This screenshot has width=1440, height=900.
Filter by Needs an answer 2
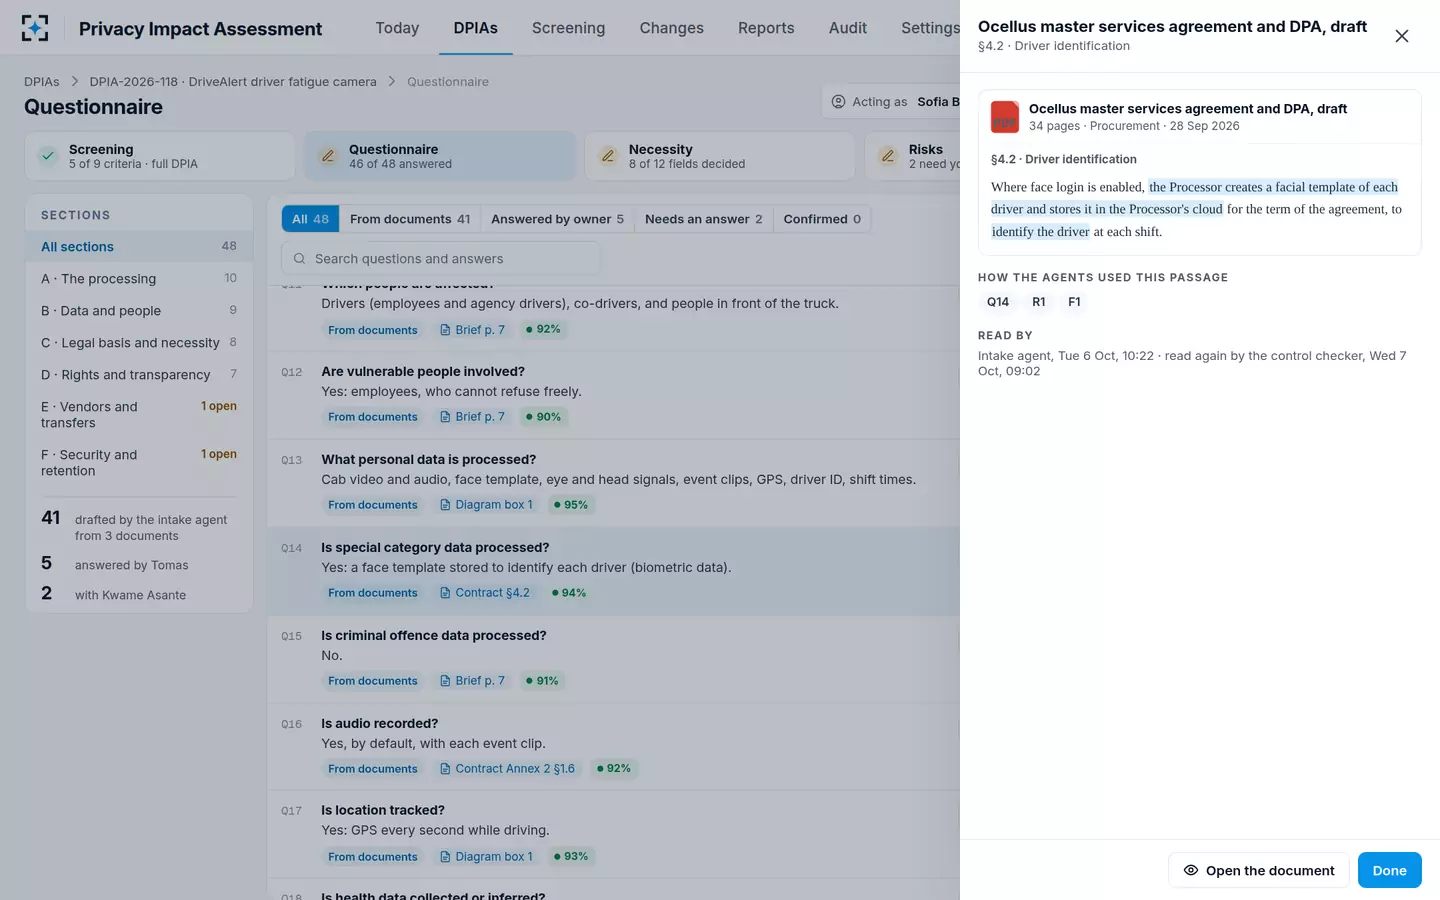point(703,219)
